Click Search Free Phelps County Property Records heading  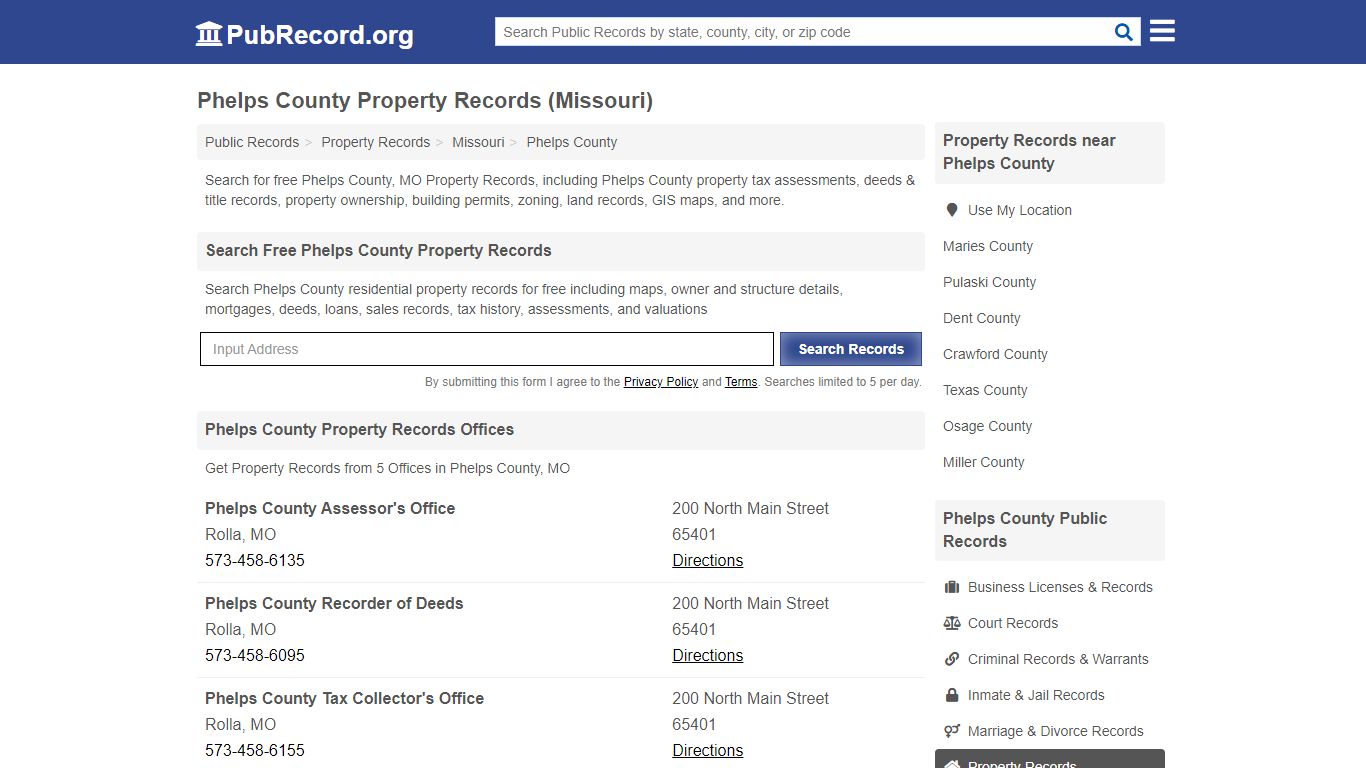click(379, 250)
